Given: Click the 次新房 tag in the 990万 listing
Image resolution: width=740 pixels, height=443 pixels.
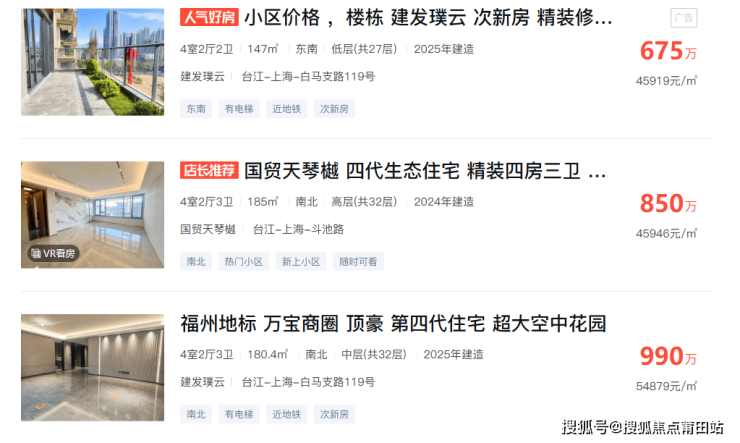Looking at the screenshot, I should coord(334,414).
